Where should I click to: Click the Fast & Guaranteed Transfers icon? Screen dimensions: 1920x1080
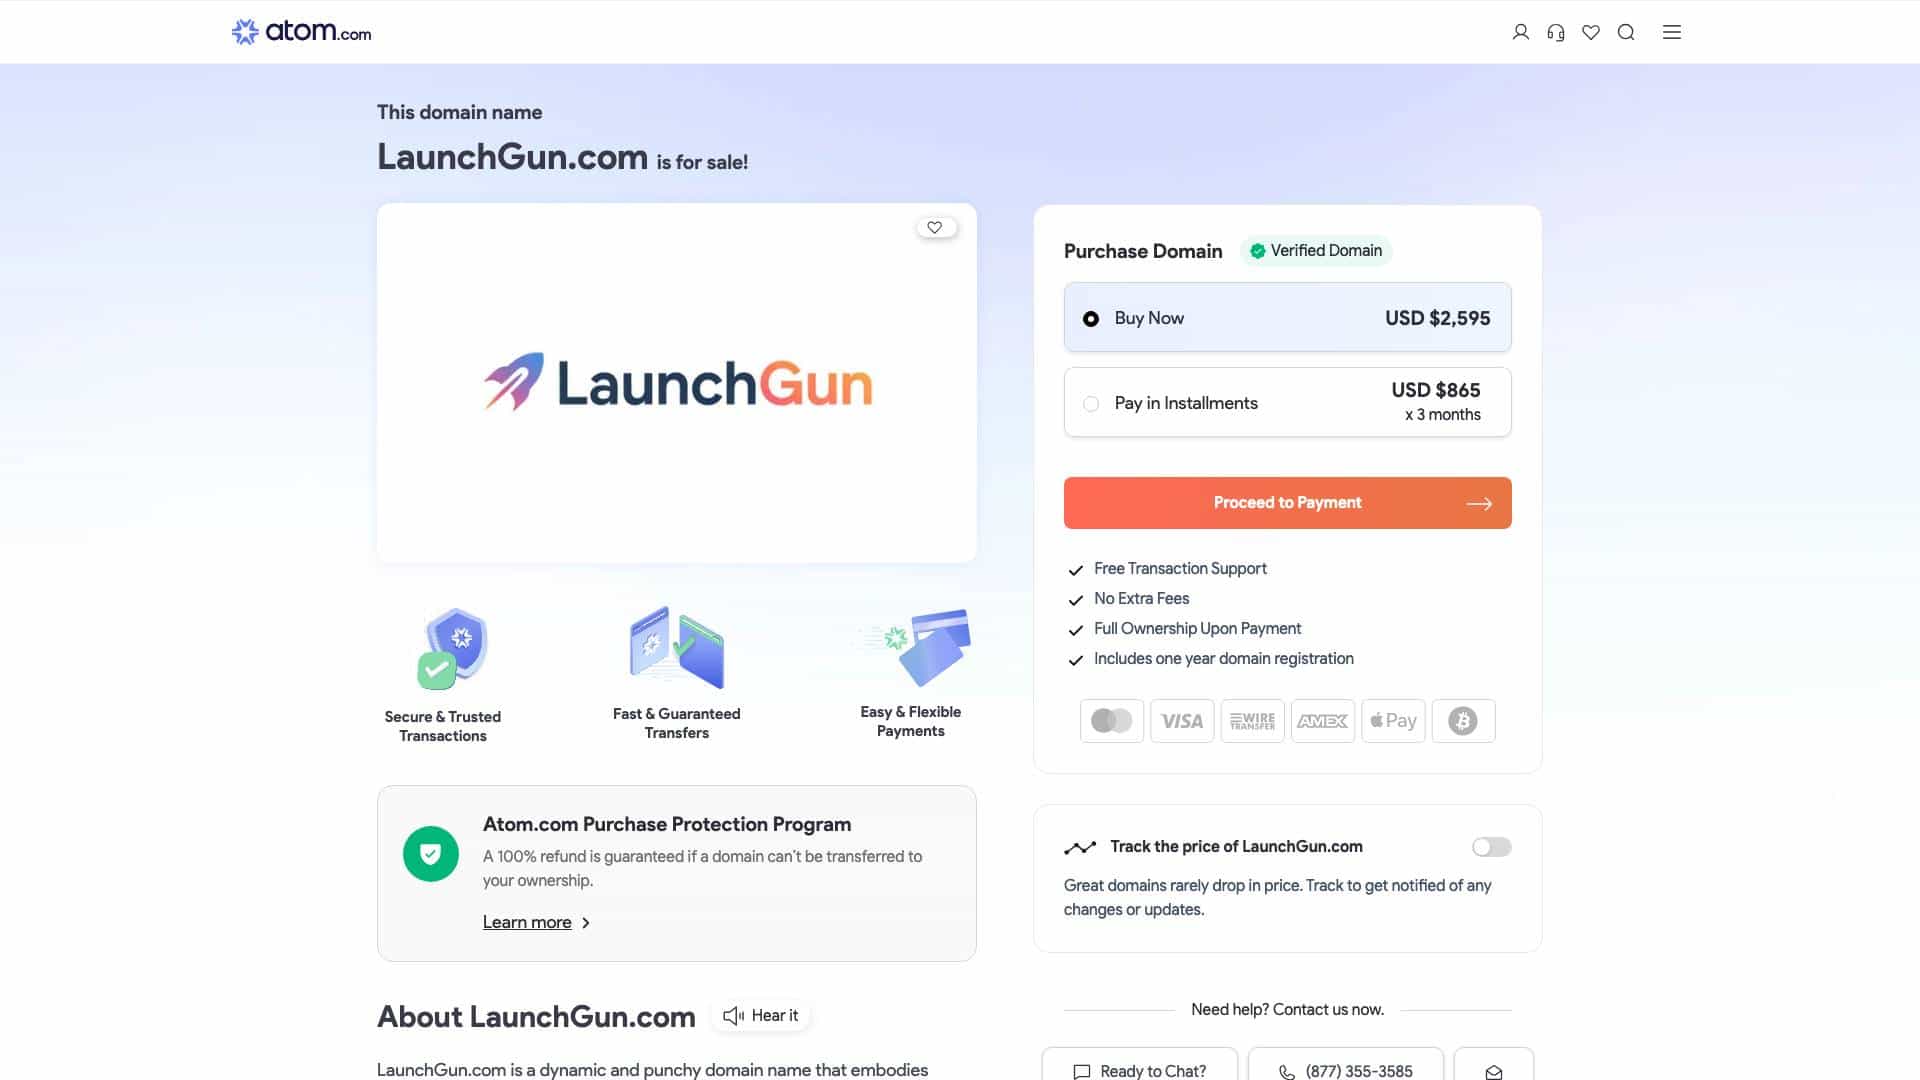pyautogui.click(x=677, y=647)
